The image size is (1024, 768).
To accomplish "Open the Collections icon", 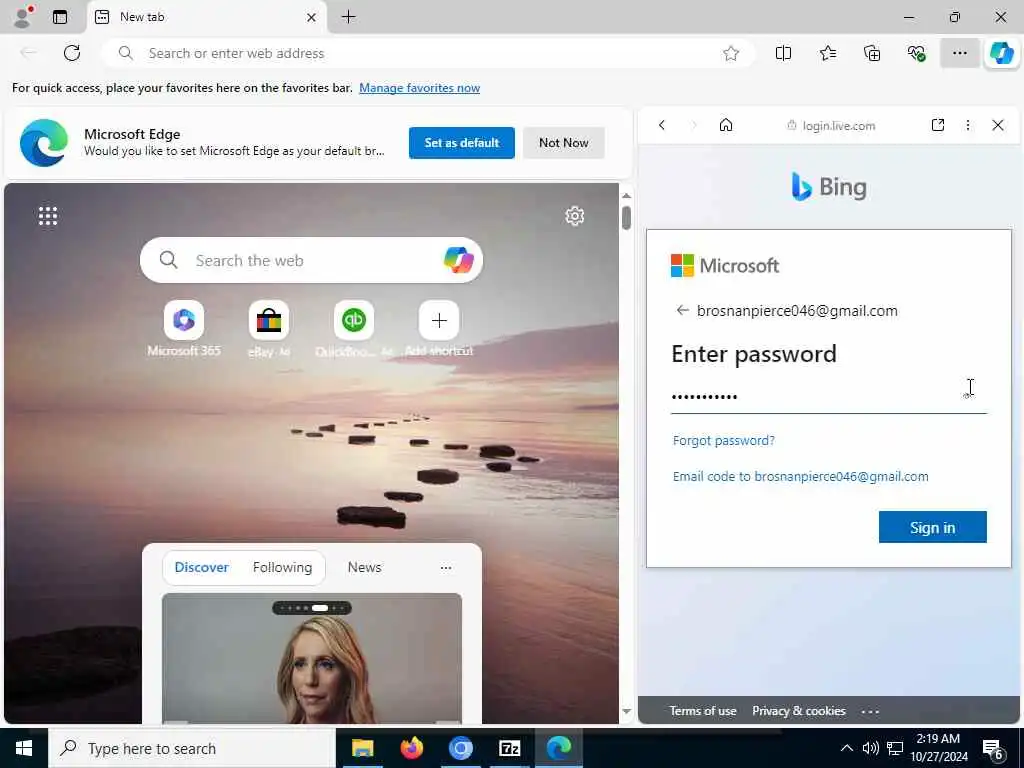I will [x=872, y=54].
